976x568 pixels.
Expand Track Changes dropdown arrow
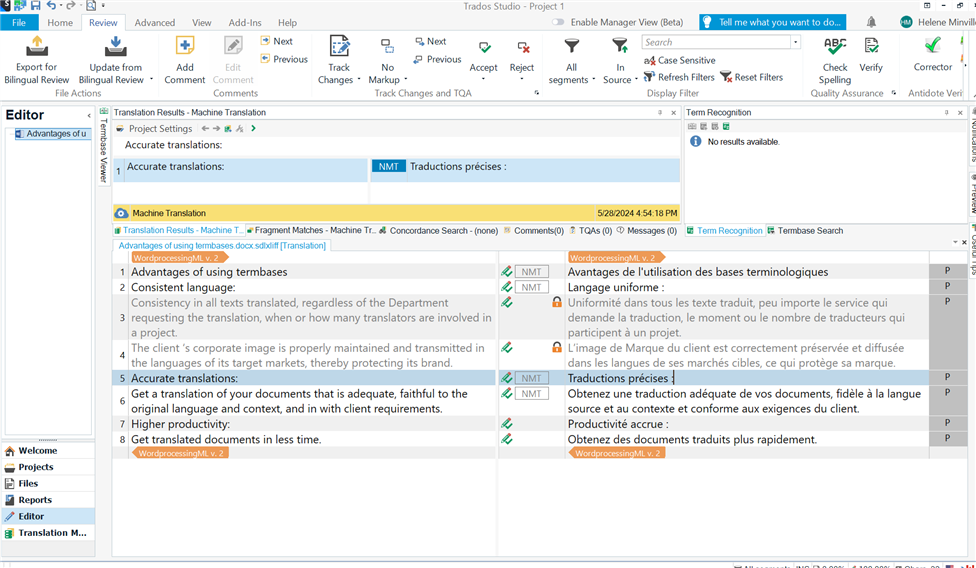[360, 80]
